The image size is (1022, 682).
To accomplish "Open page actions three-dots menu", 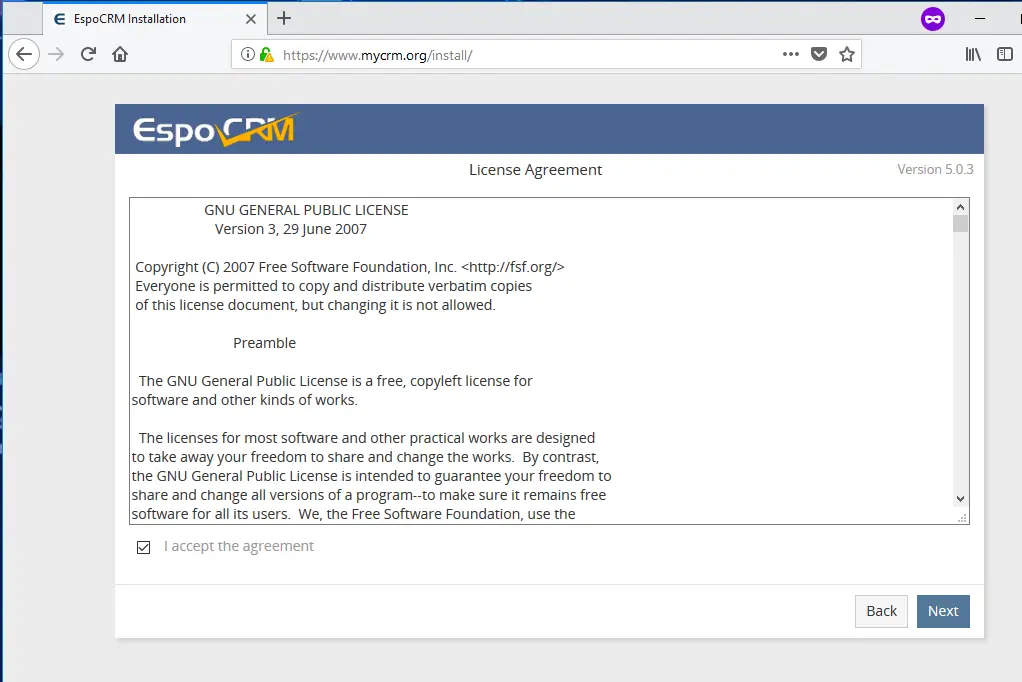I will pos(791,54).
